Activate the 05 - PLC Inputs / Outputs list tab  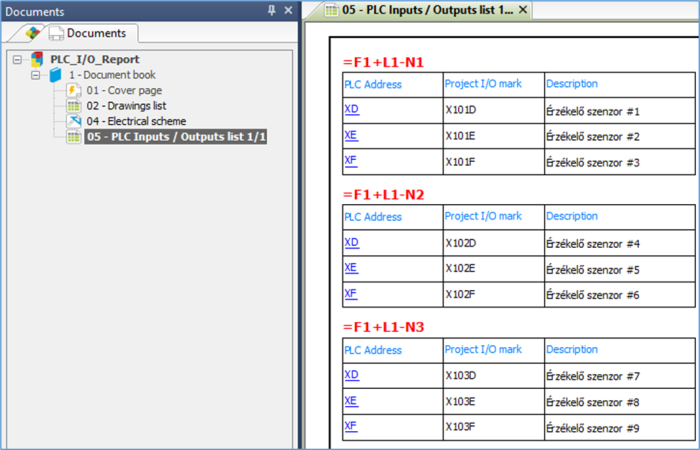tap(427, 10)
